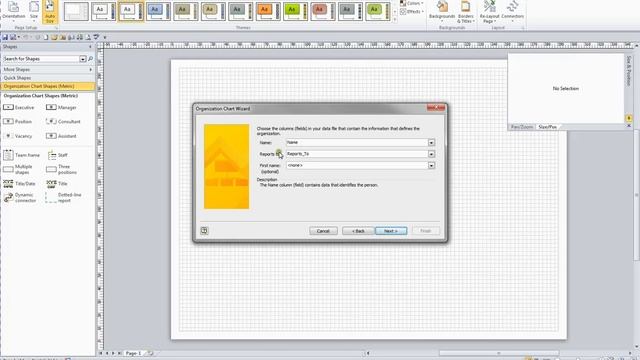
Task: Switch to the Pan/Zoom tab
Action: point(522,127)
